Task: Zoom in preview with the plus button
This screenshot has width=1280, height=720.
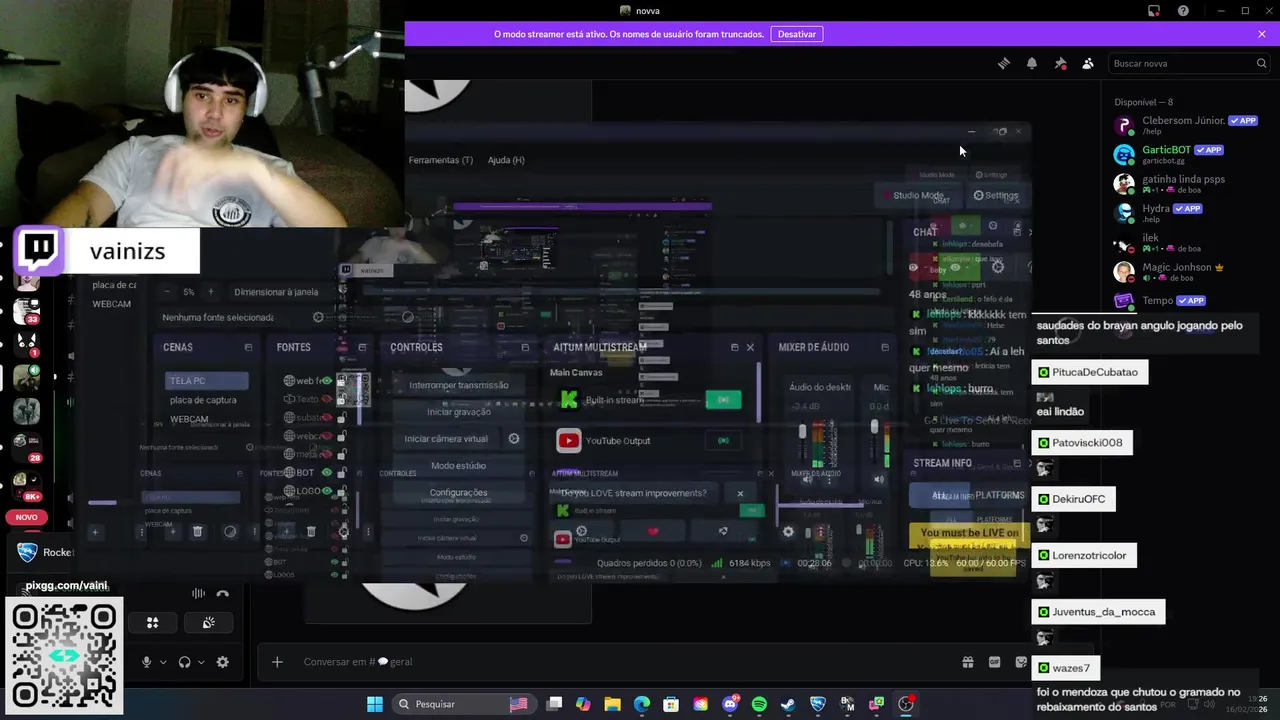Action: [211, 292]
